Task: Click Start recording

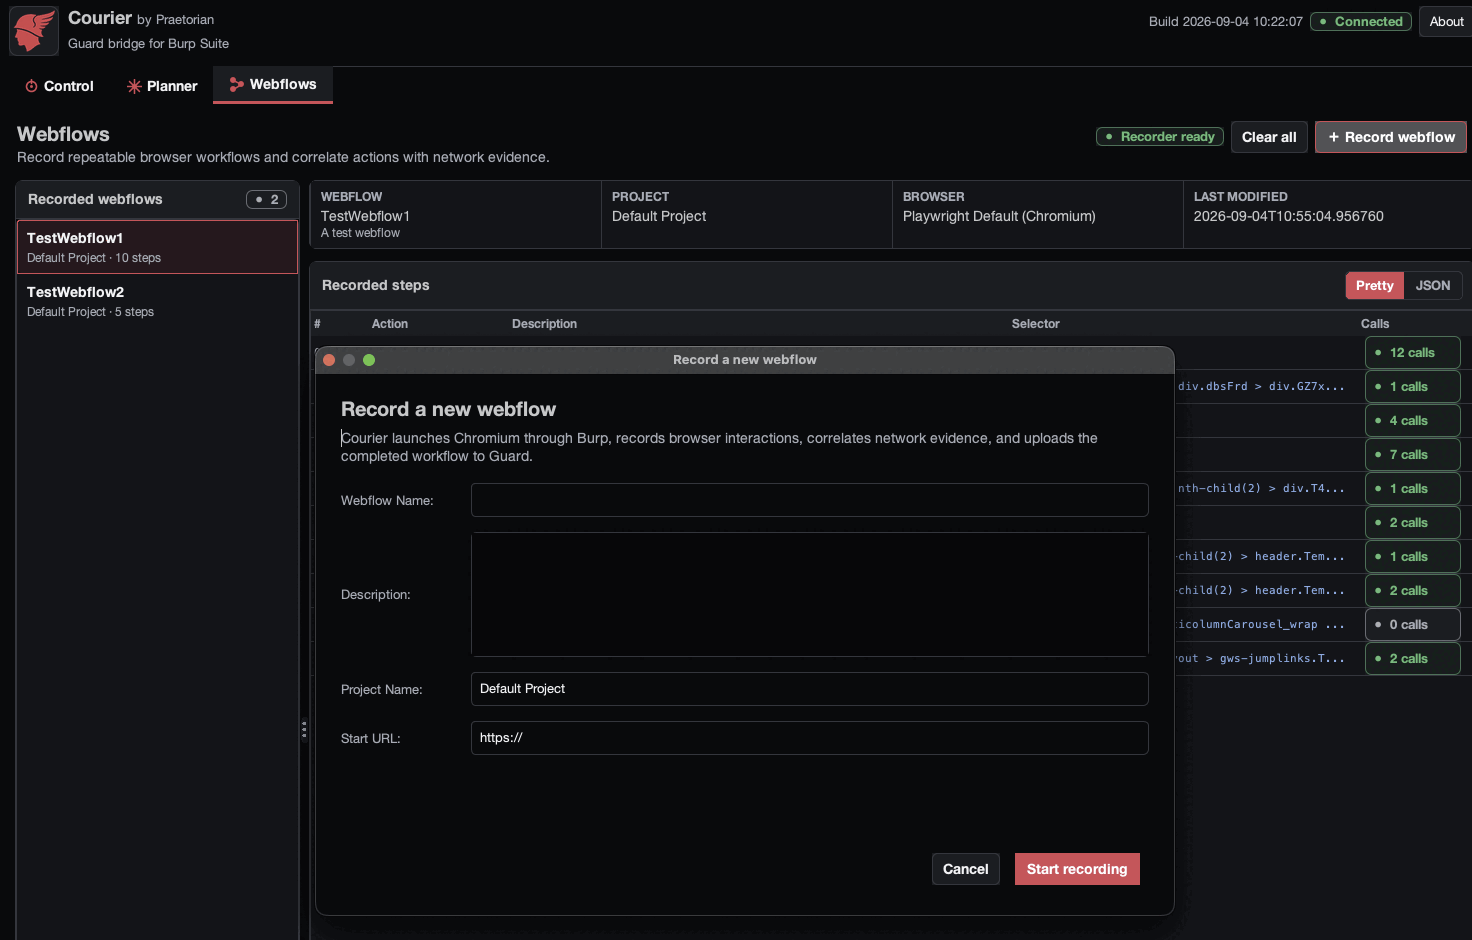Action: [x=1077, y=869]
